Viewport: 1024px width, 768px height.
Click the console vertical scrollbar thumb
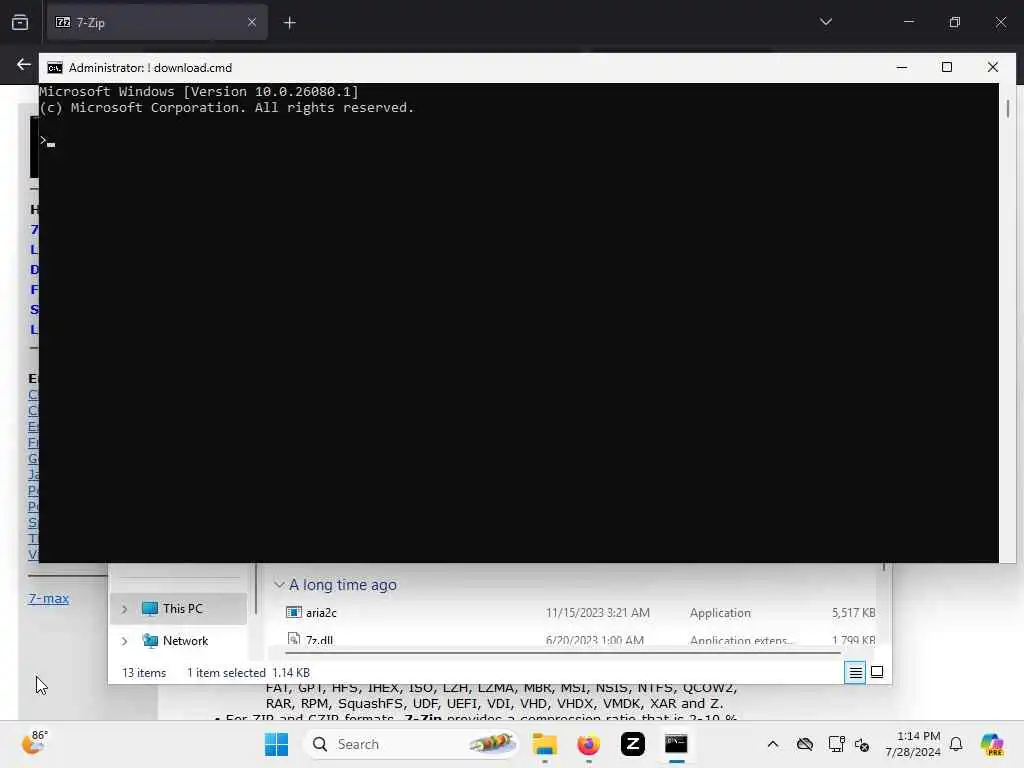1008,108
